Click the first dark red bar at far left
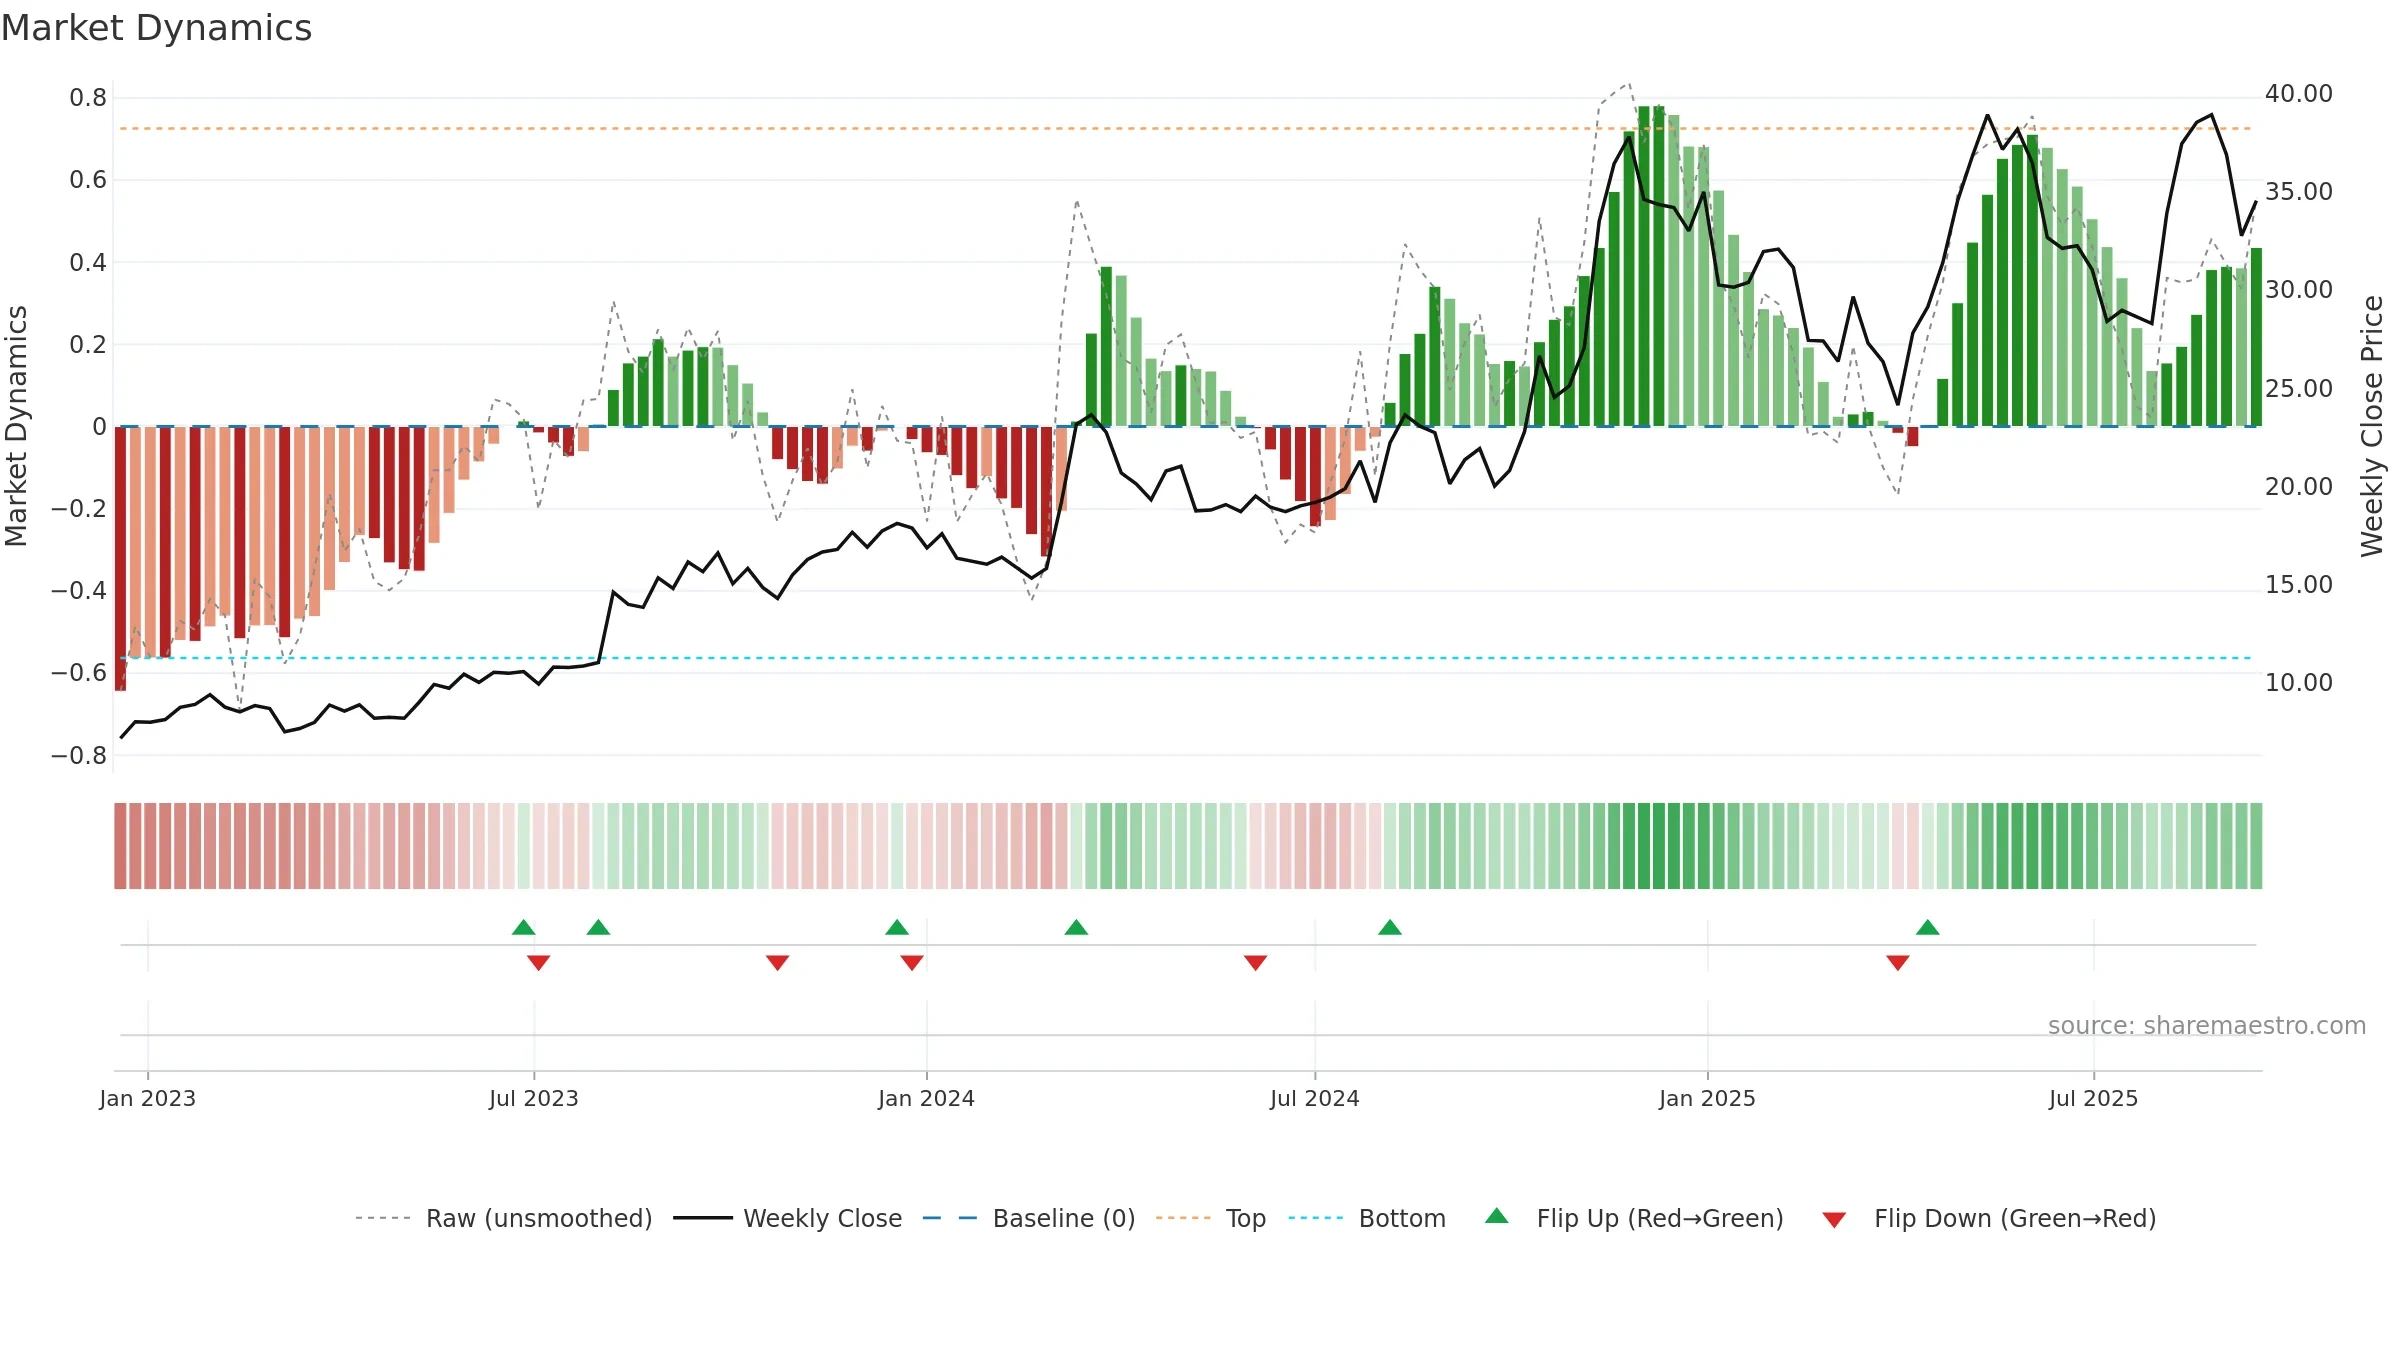 (x=120, y=558)
